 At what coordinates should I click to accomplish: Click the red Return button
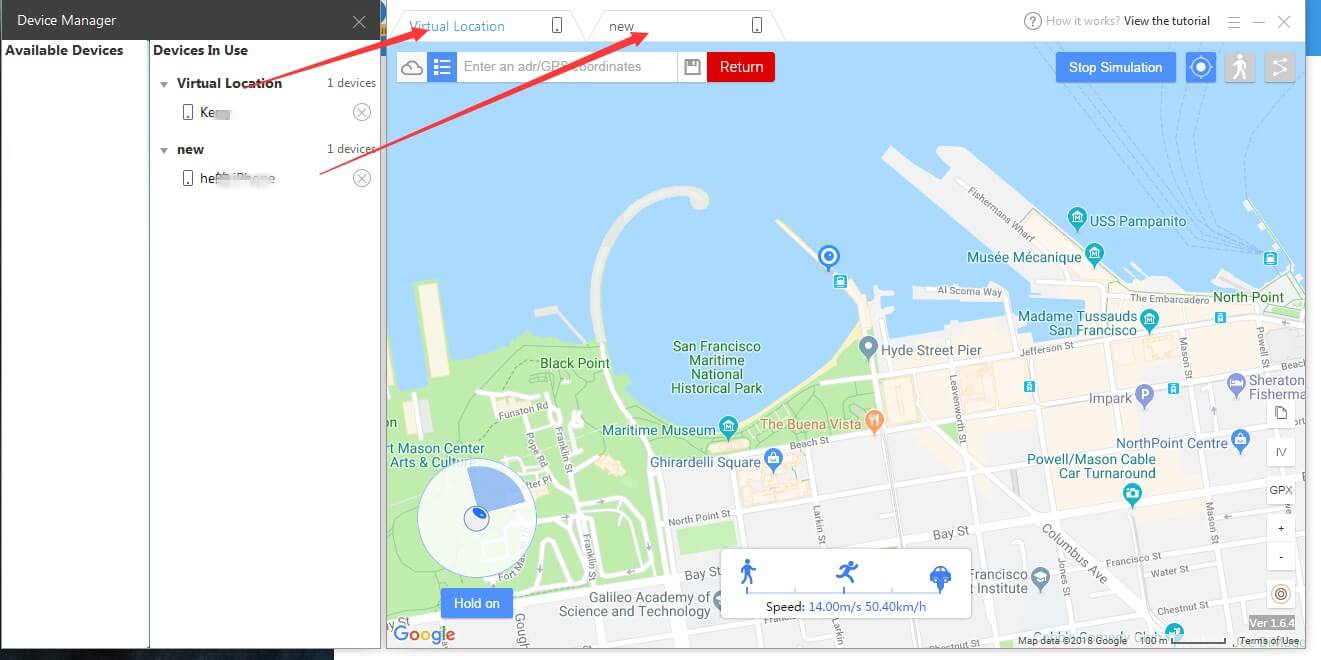741,67
